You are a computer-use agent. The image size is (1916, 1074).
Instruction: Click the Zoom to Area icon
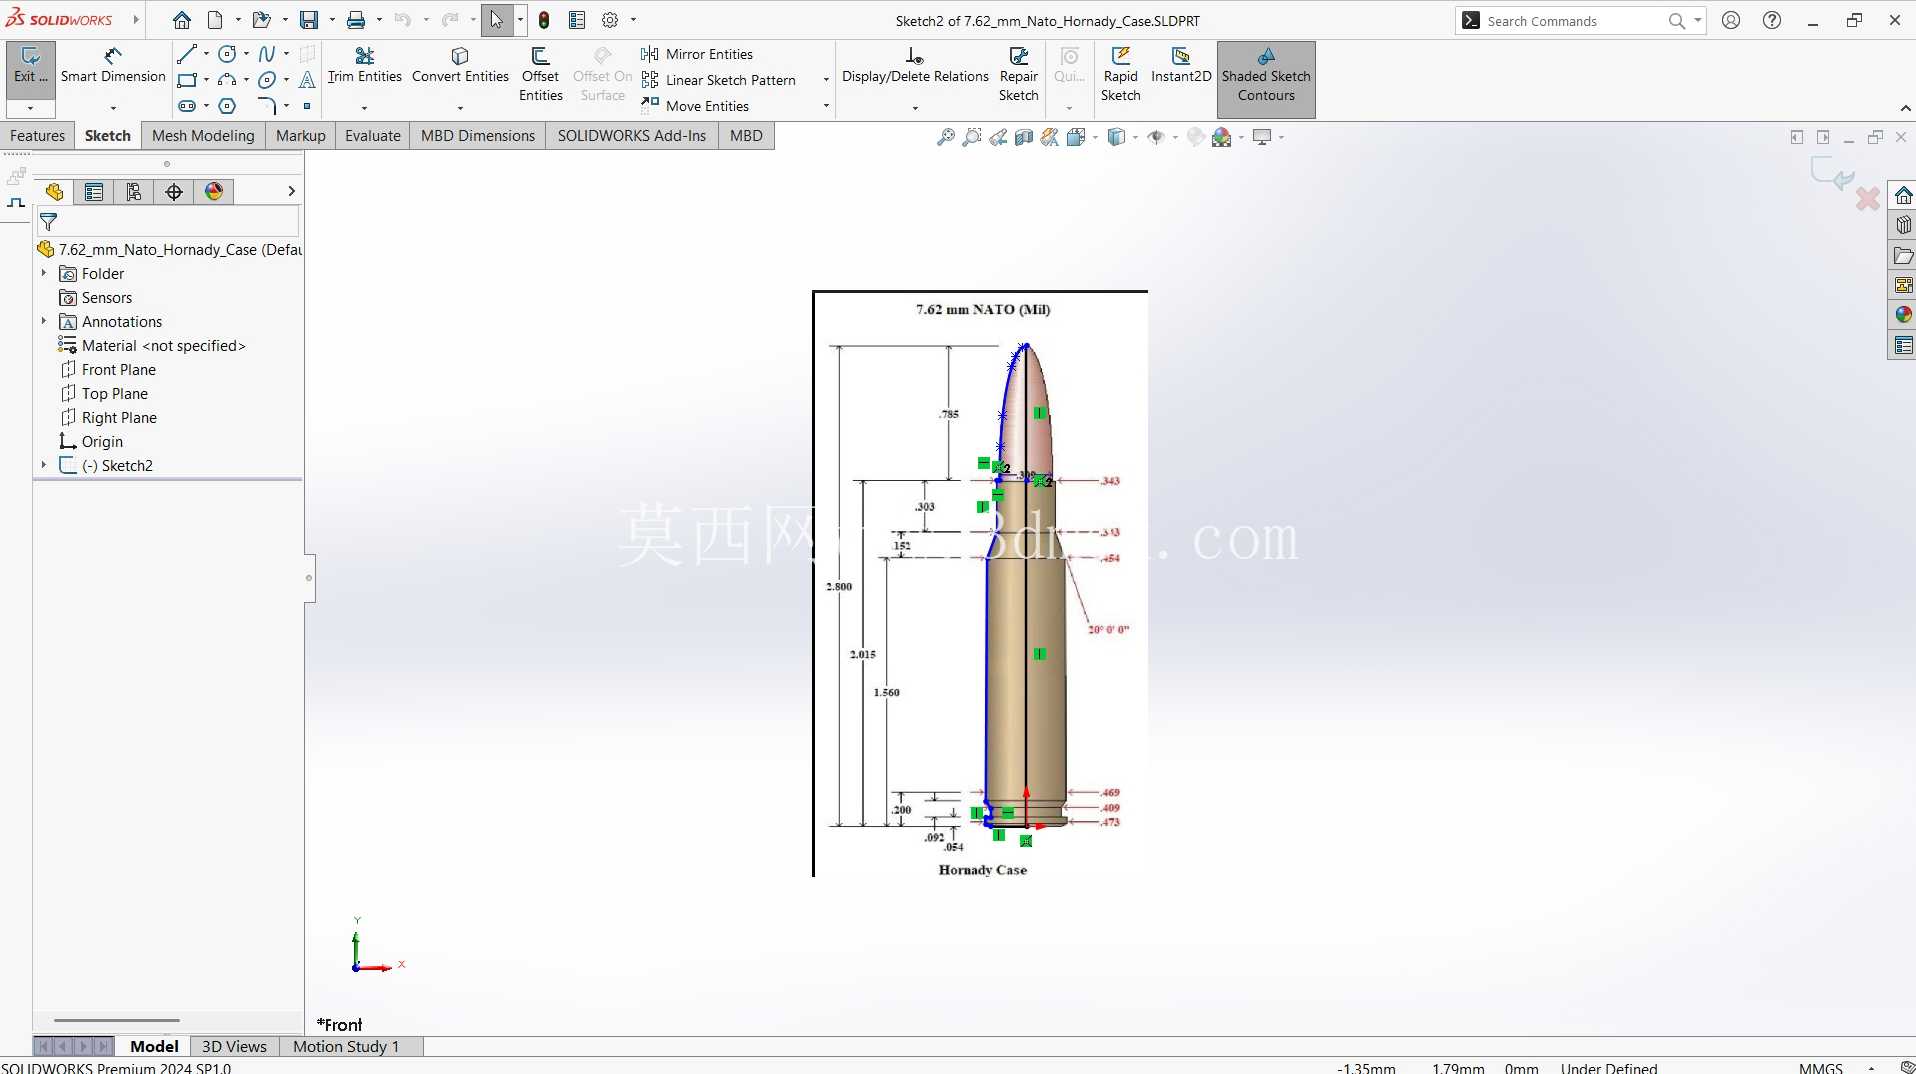971,138
